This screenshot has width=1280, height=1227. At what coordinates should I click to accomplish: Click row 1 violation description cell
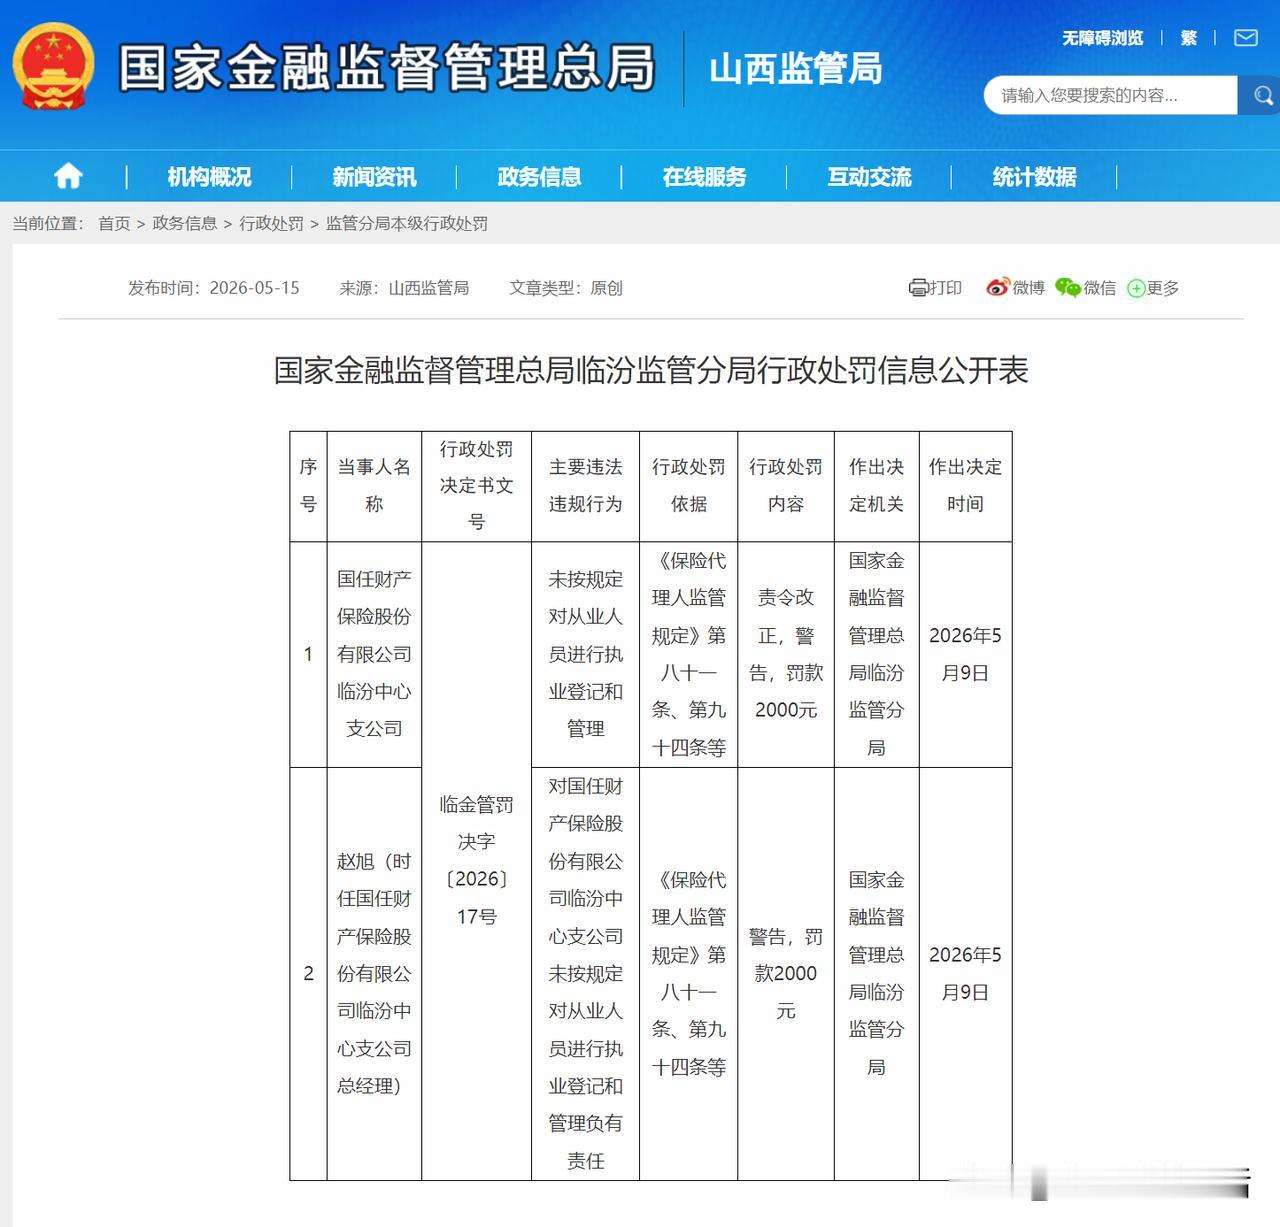coord(586,654)
